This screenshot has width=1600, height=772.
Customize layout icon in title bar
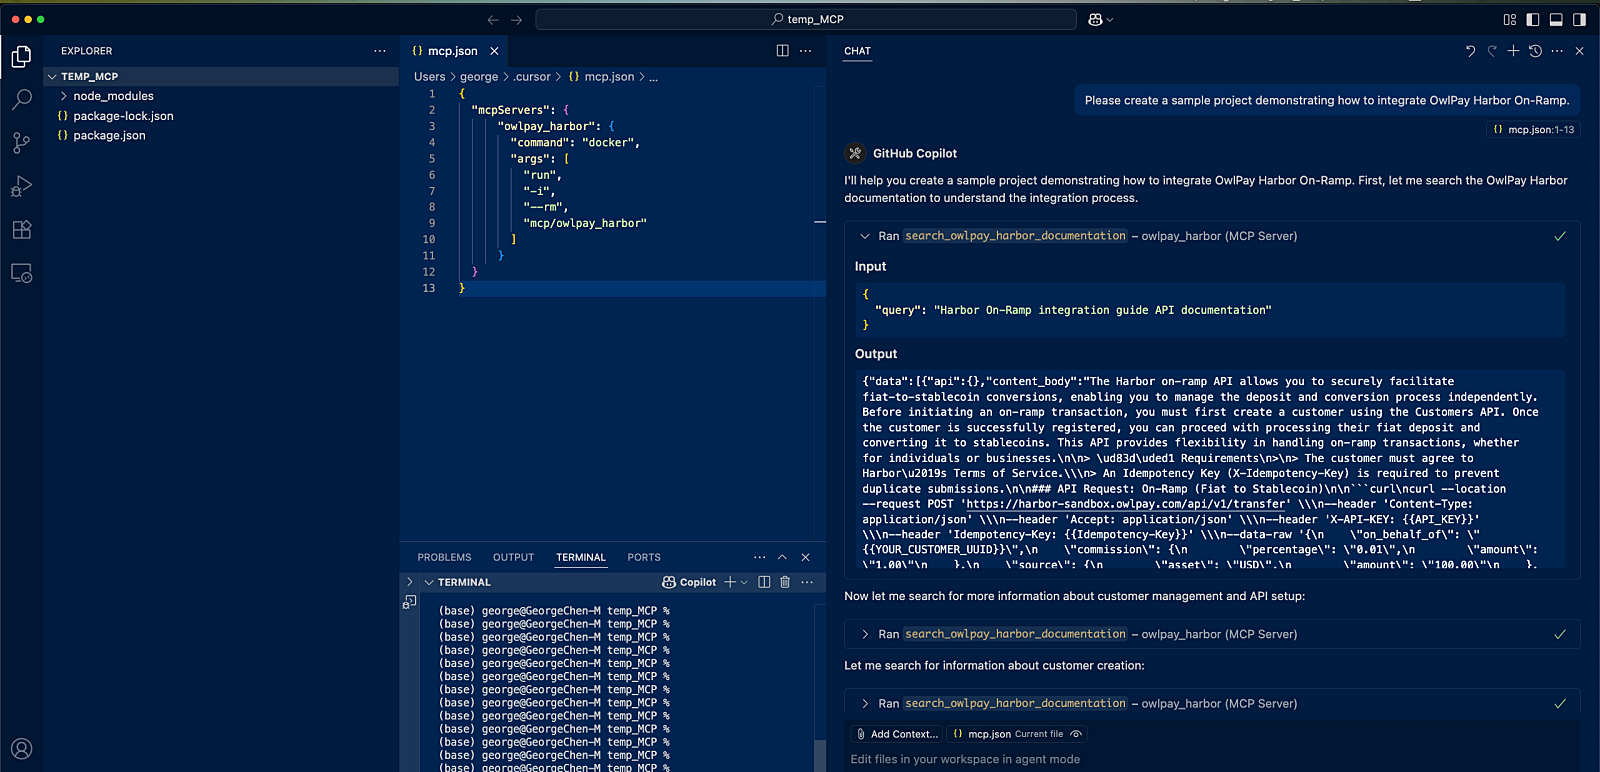point(1510,19)
